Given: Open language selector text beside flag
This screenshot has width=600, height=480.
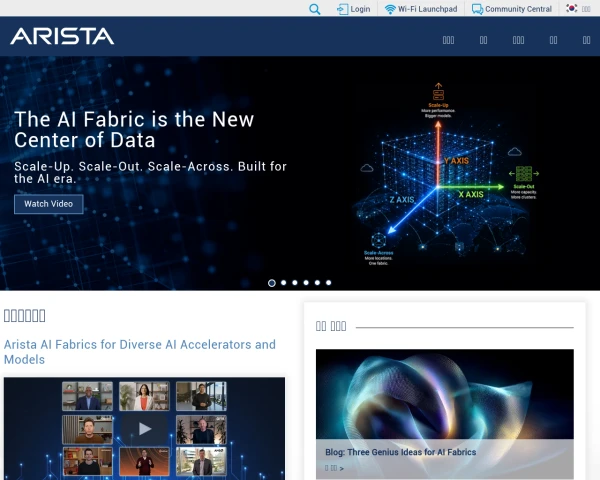Looking at the screenshot, I should 586,9.
